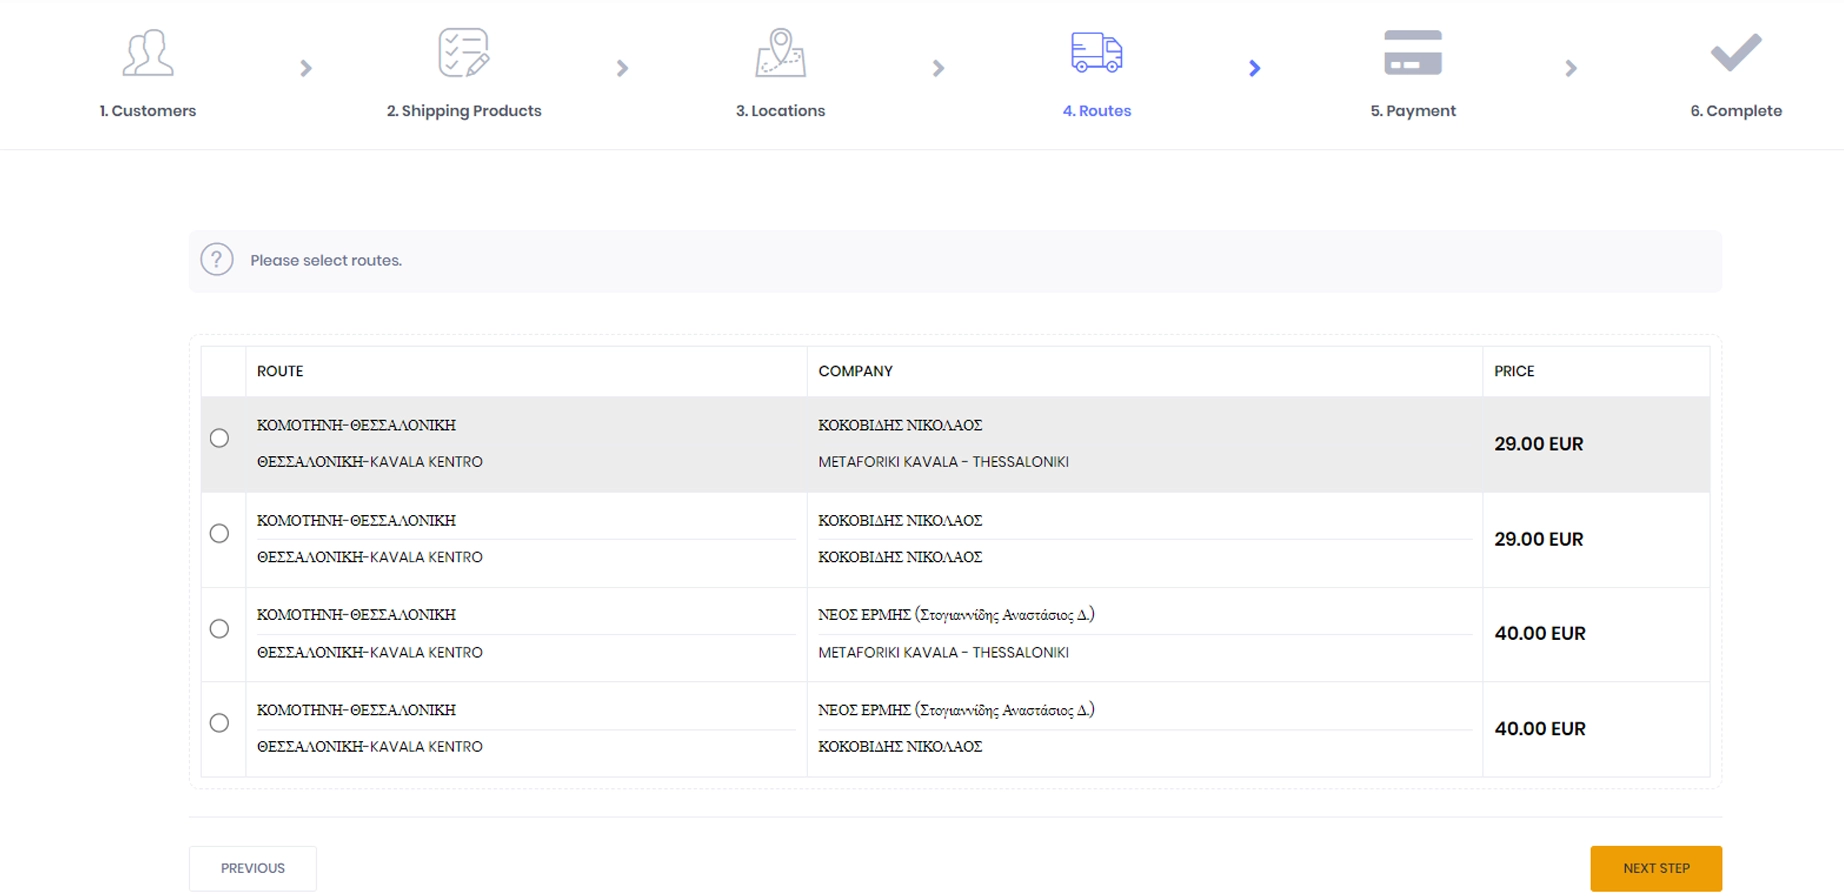Select ΝΕΟΣ ΕΡΜΗΣ with ΚΟΚΟΒΙΔΗΣ route radio
1844x896 pixels.
click(219, 722)
